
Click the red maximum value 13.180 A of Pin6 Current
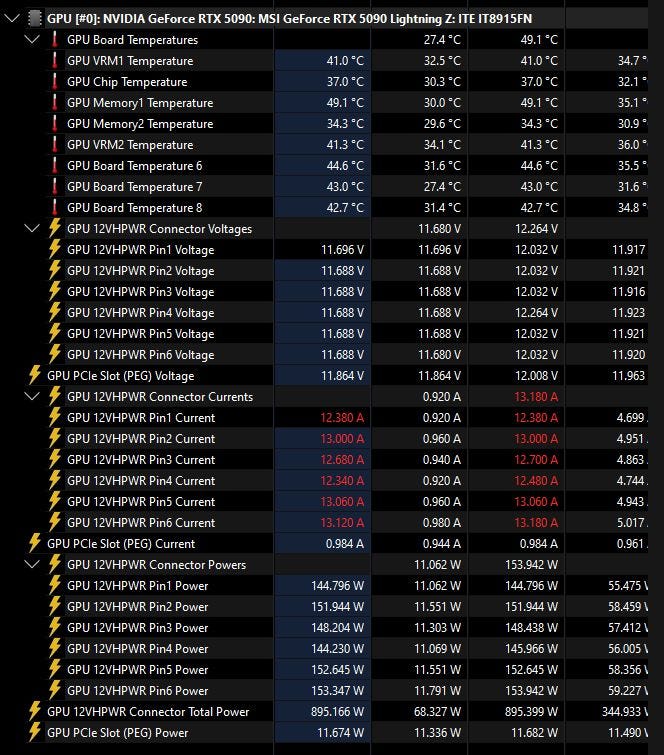pyautogui.click(x=536, y=522)
